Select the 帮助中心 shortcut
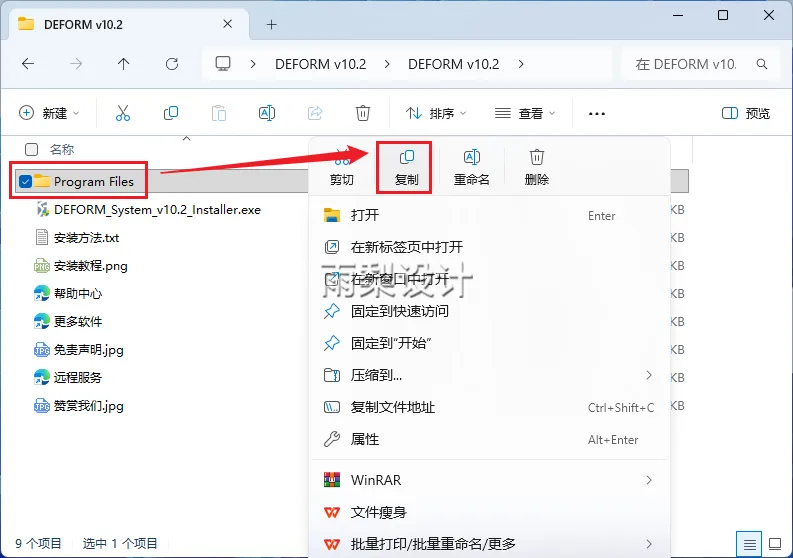Viewport: 793px width, 558px height. tap(78, 293)
